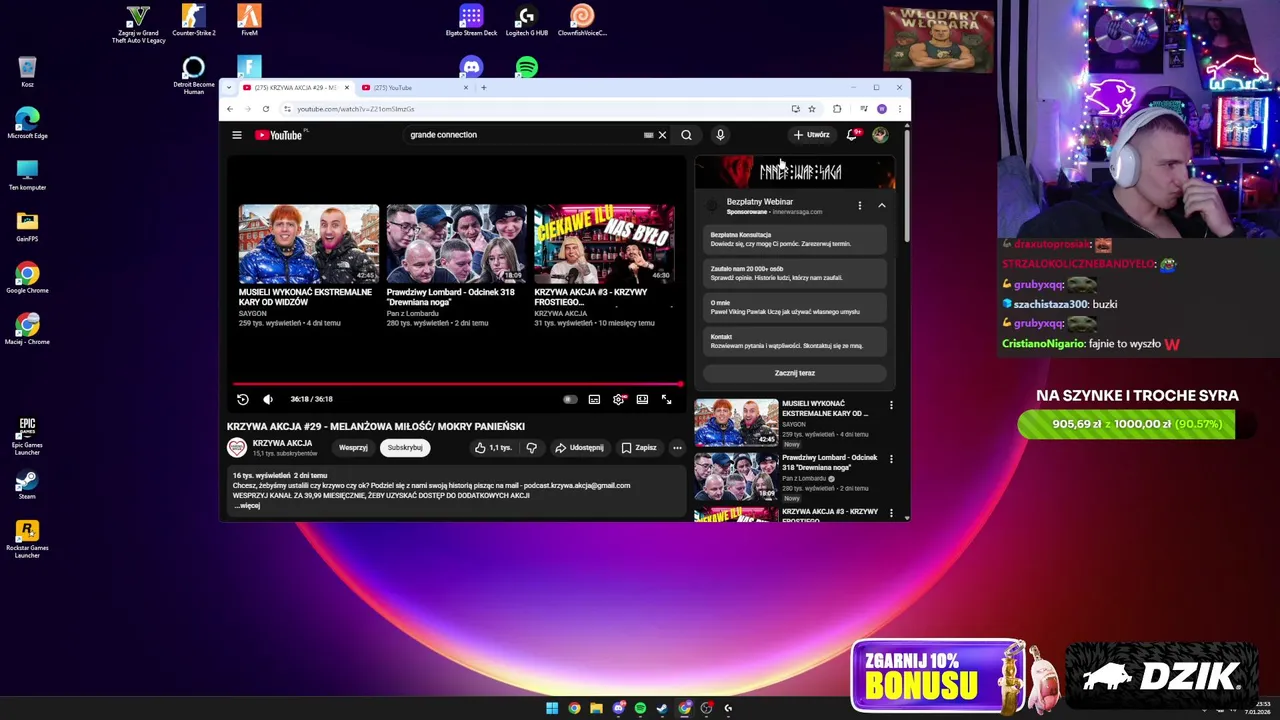The image size is (1280, 720).
Task: Select the Steam desktop shortcut
Action: [27, 485]
